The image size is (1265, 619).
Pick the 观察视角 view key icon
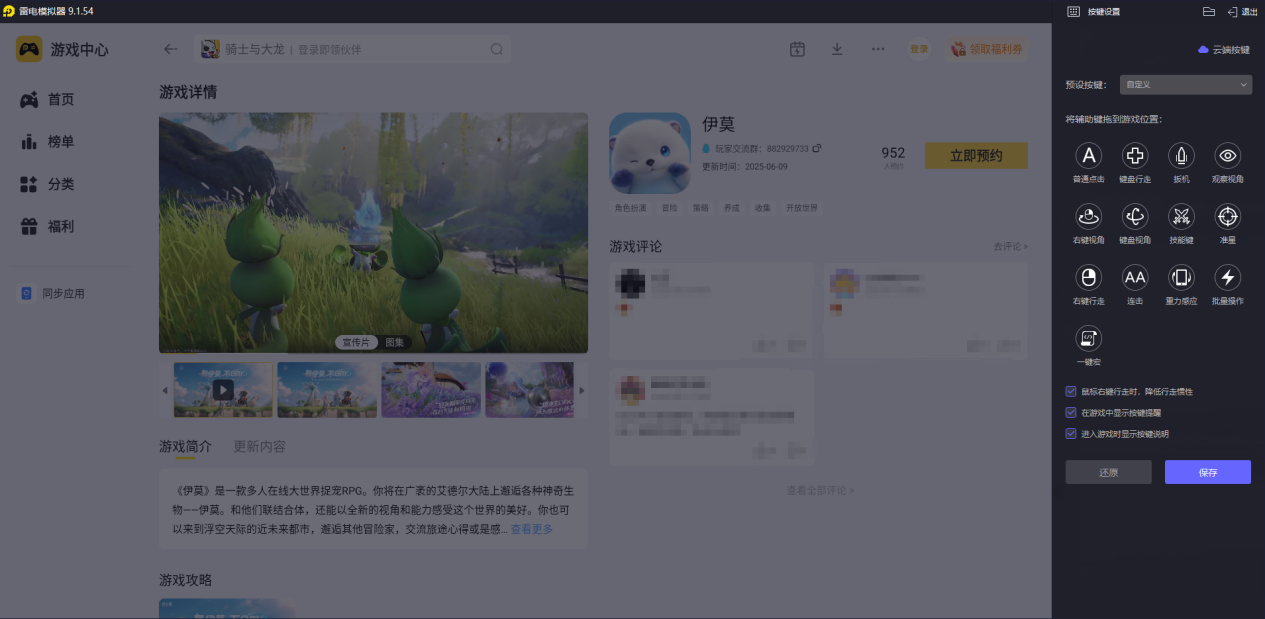(1227, 156)
